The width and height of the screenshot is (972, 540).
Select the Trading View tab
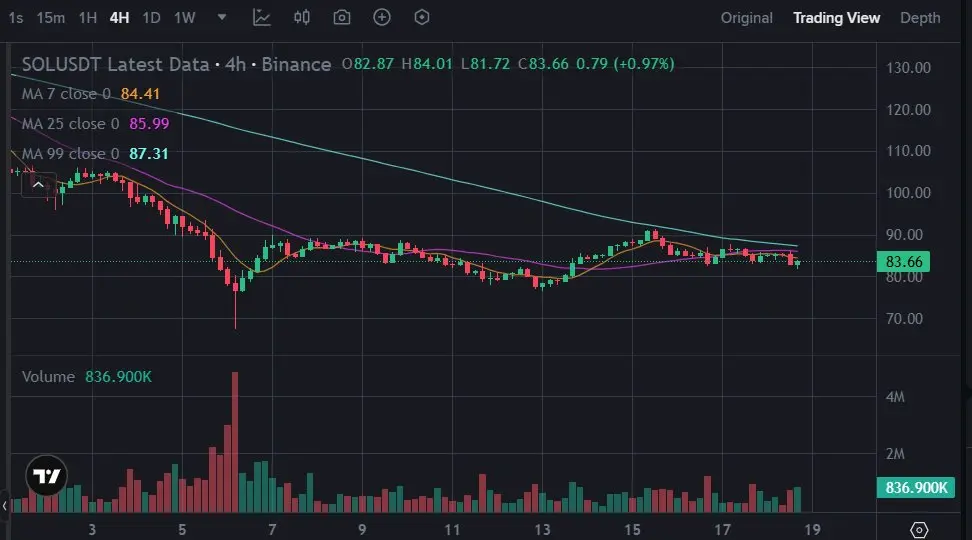[x=836, y=18]
